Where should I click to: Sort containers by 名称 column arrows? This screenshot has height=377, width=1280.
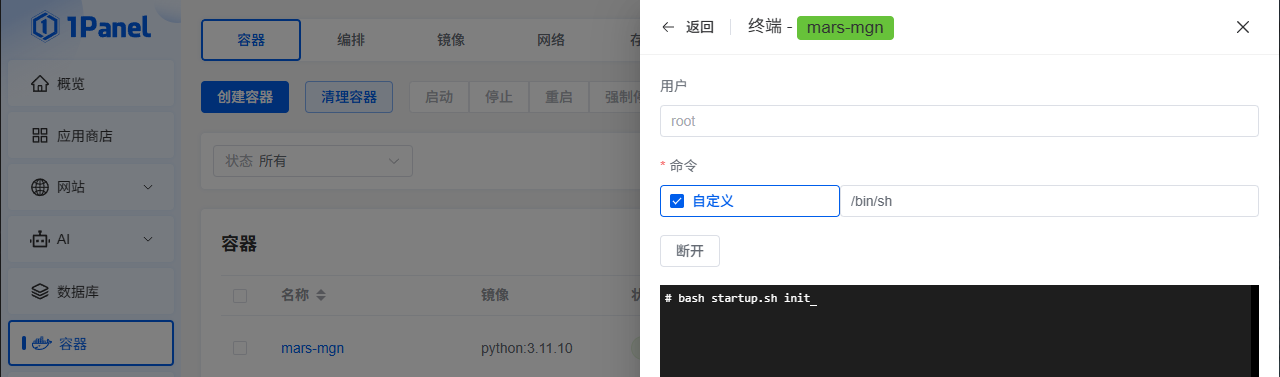(321, 295)
